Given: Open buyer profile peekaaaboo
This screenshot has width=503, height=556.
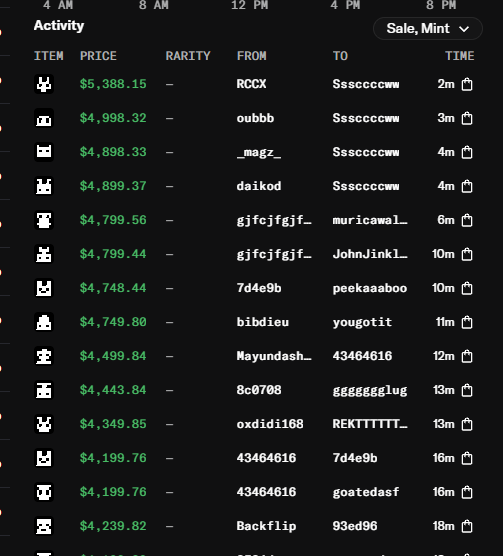Looking at the screenshot, I should 370,288.
